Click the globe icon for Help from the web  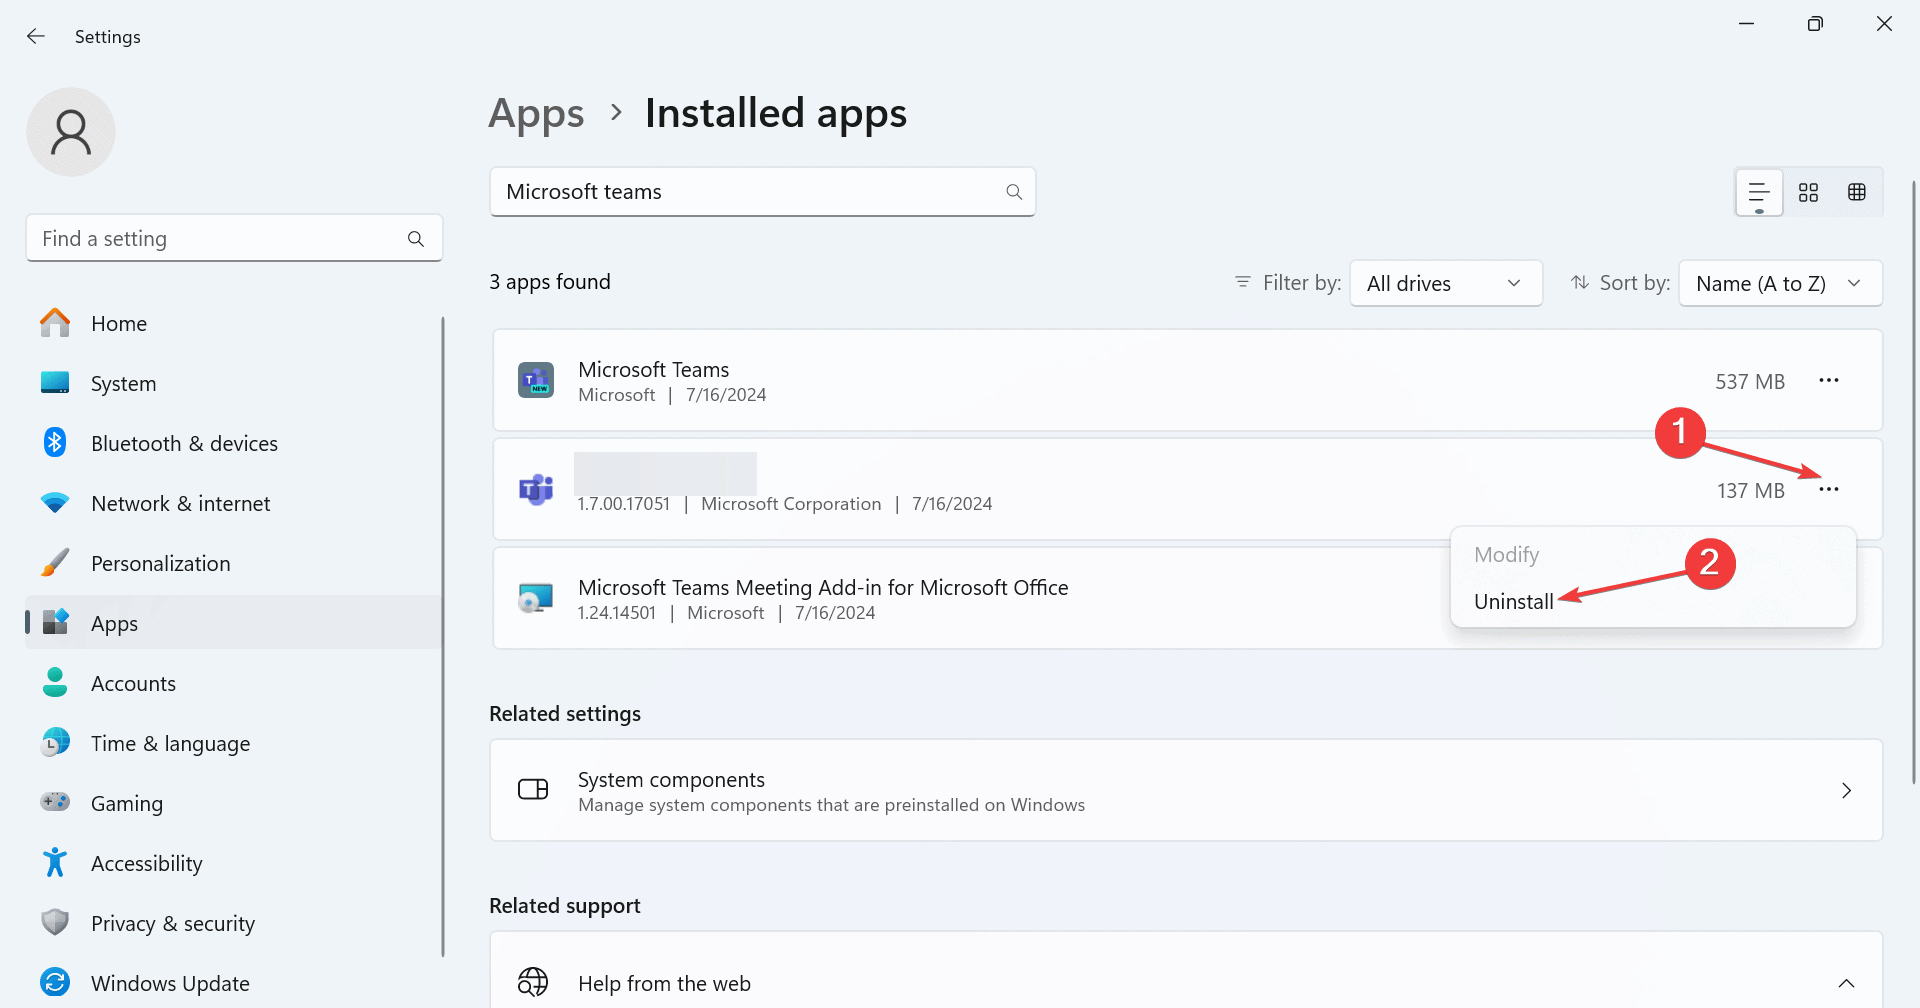click(533, 982)
